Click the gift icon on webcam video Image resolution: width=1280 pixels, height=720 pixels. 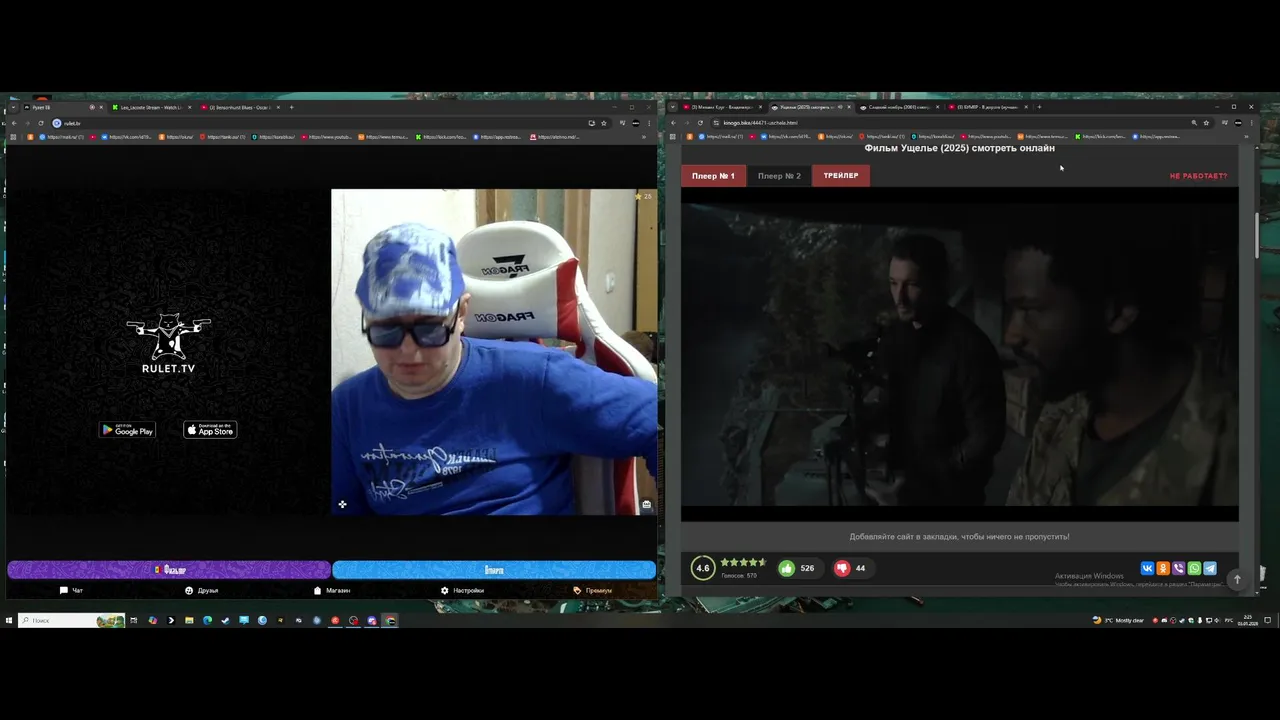646,504
